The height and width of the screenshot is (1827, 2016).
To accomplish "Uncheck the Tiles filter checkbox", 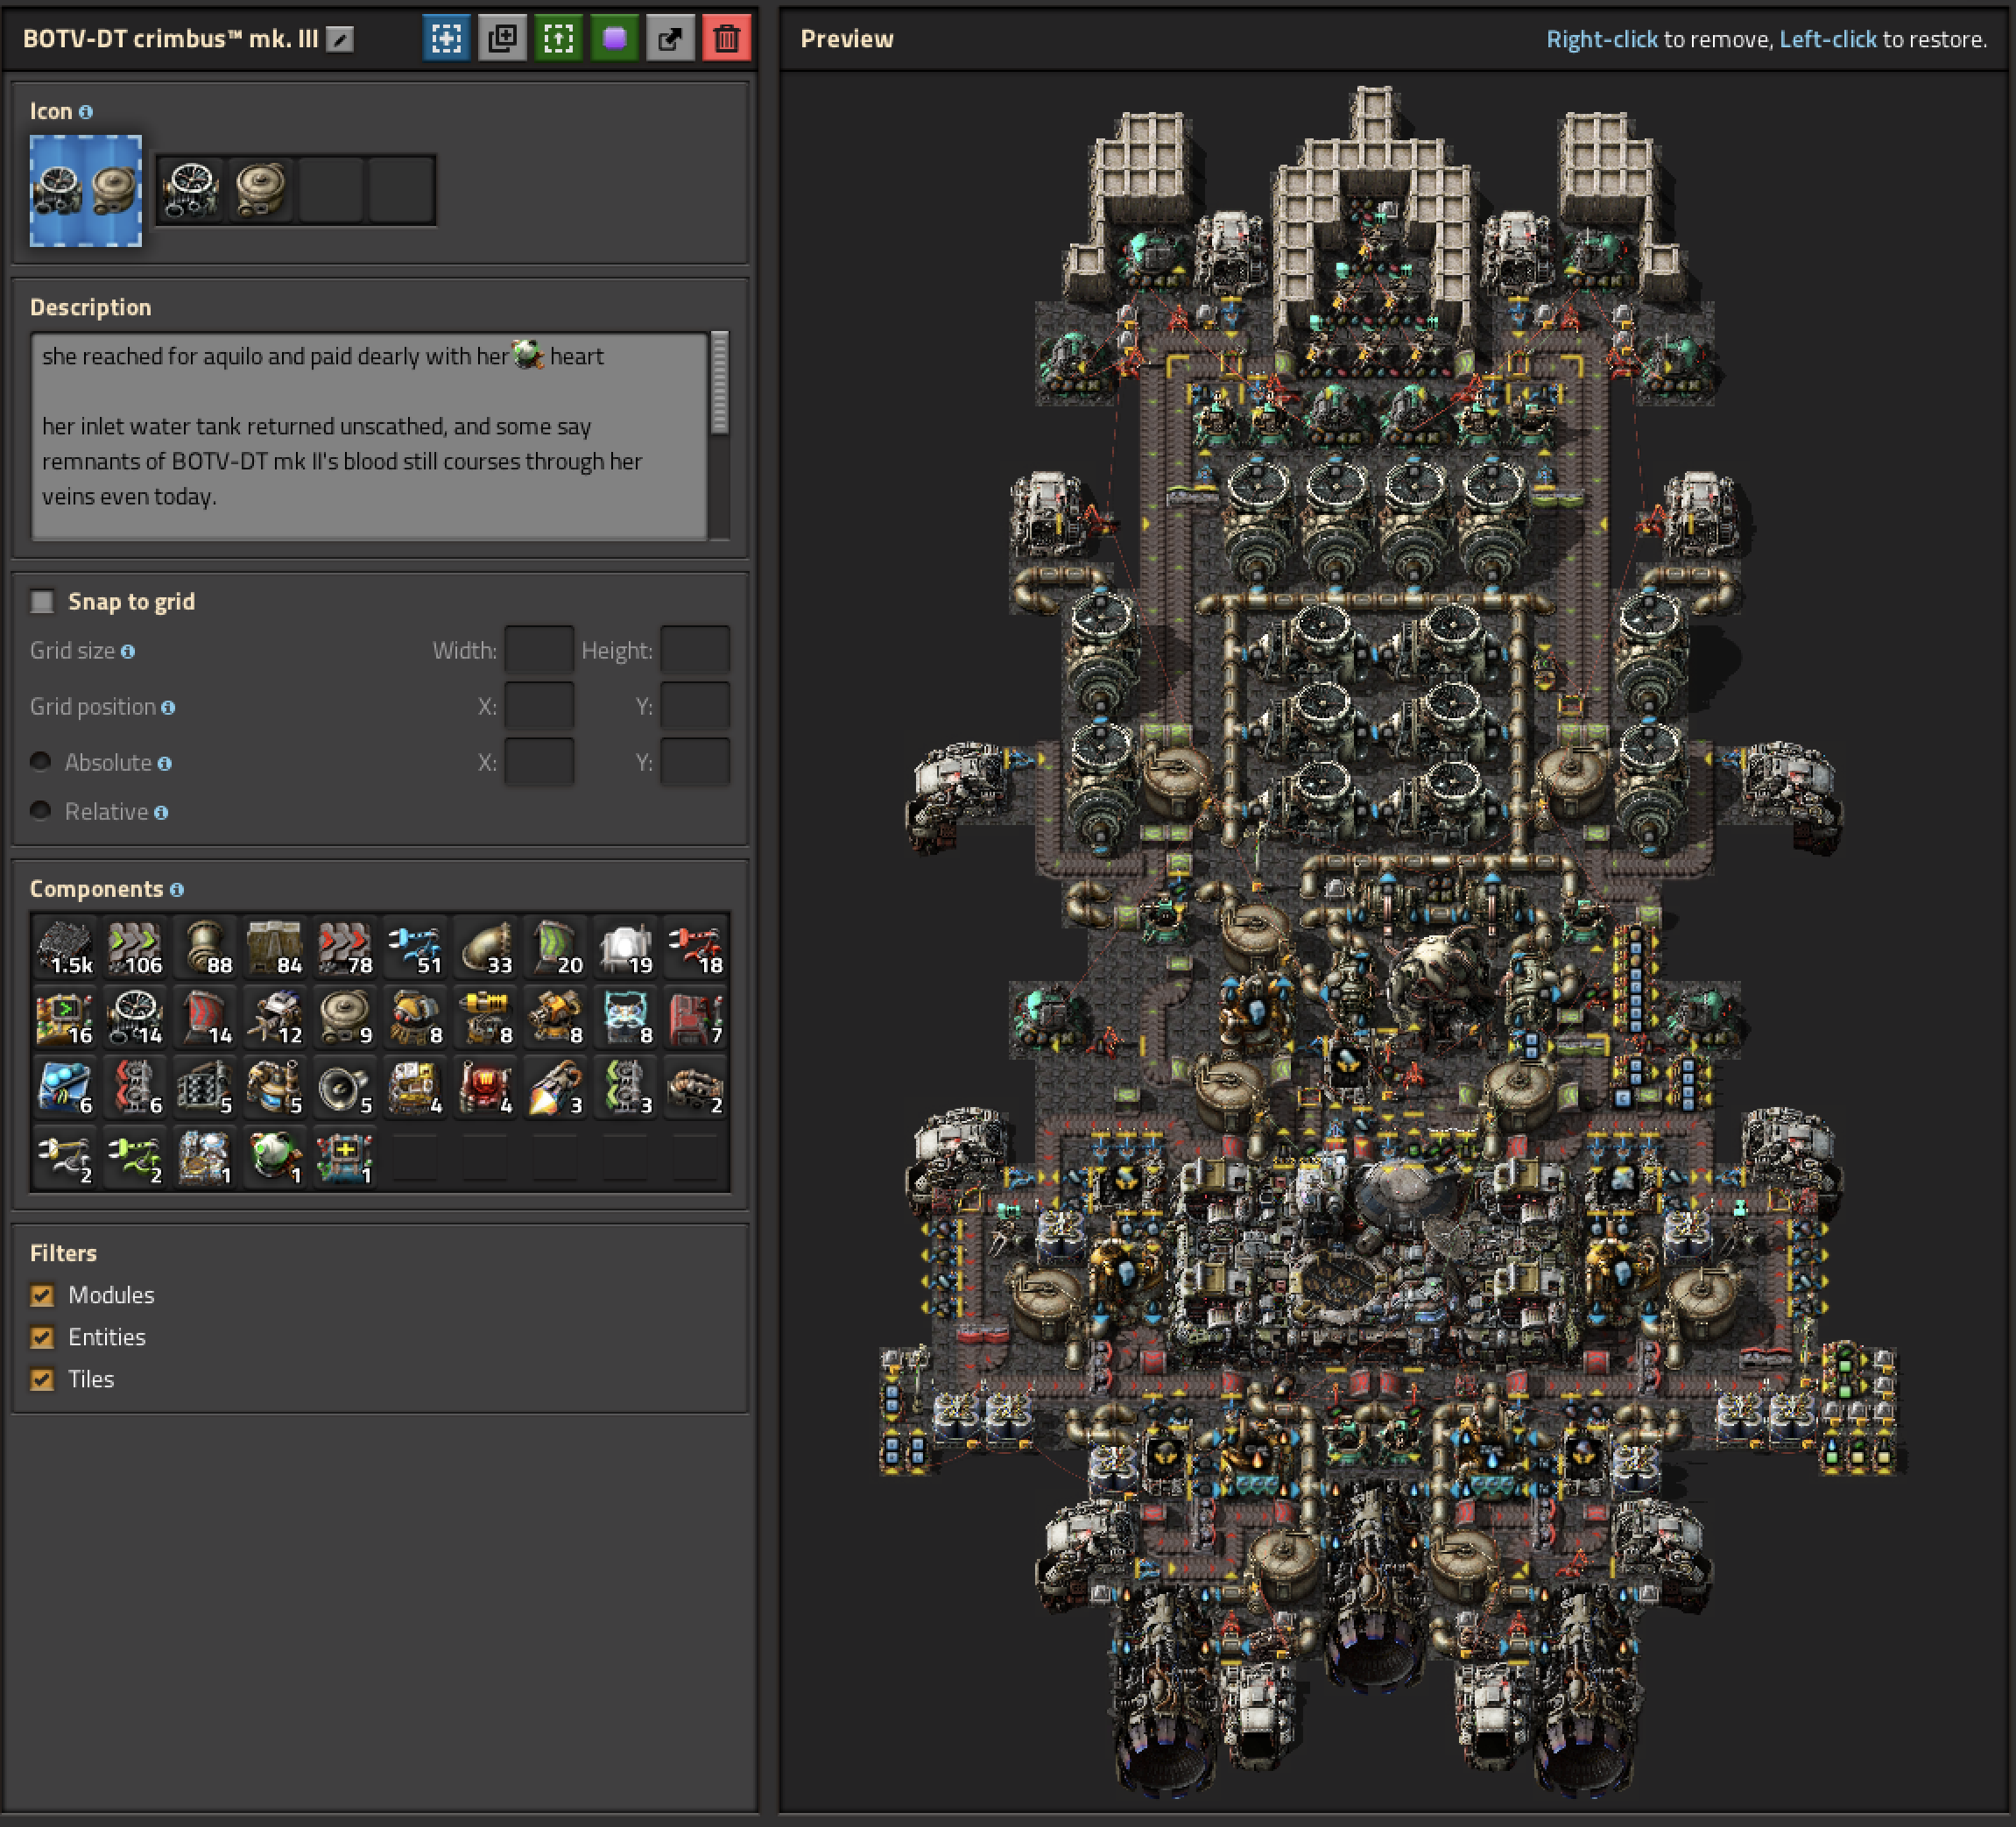I will coord(42,1379).
